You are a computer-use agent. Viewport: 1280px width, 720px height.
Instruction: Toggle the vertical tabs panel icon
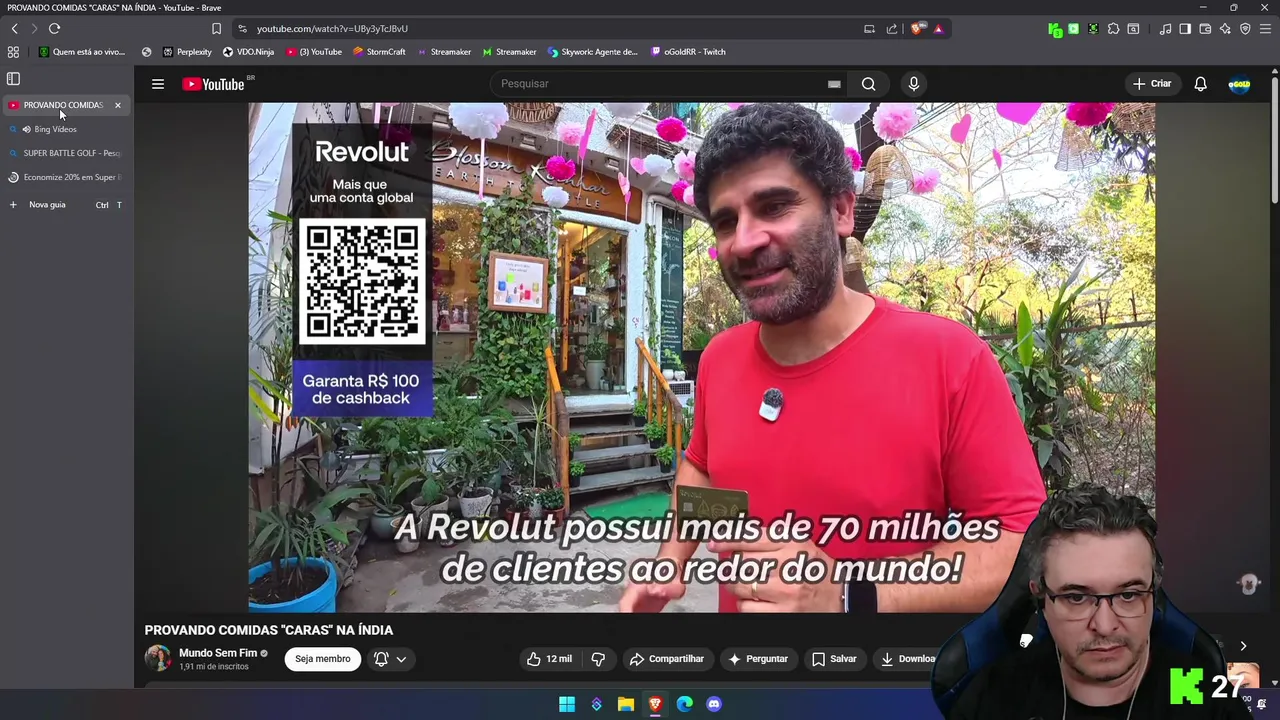pyautogui.click(x=13, y=79)
